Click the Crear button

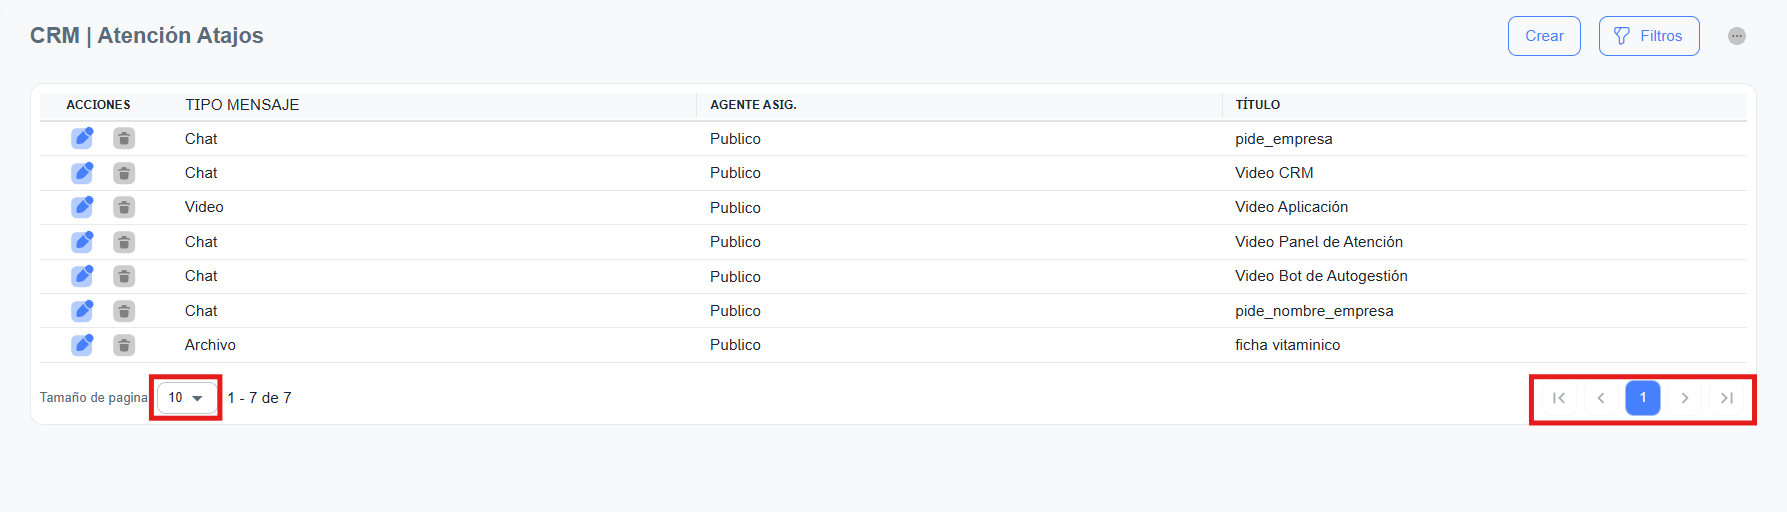coord(1544,36)
